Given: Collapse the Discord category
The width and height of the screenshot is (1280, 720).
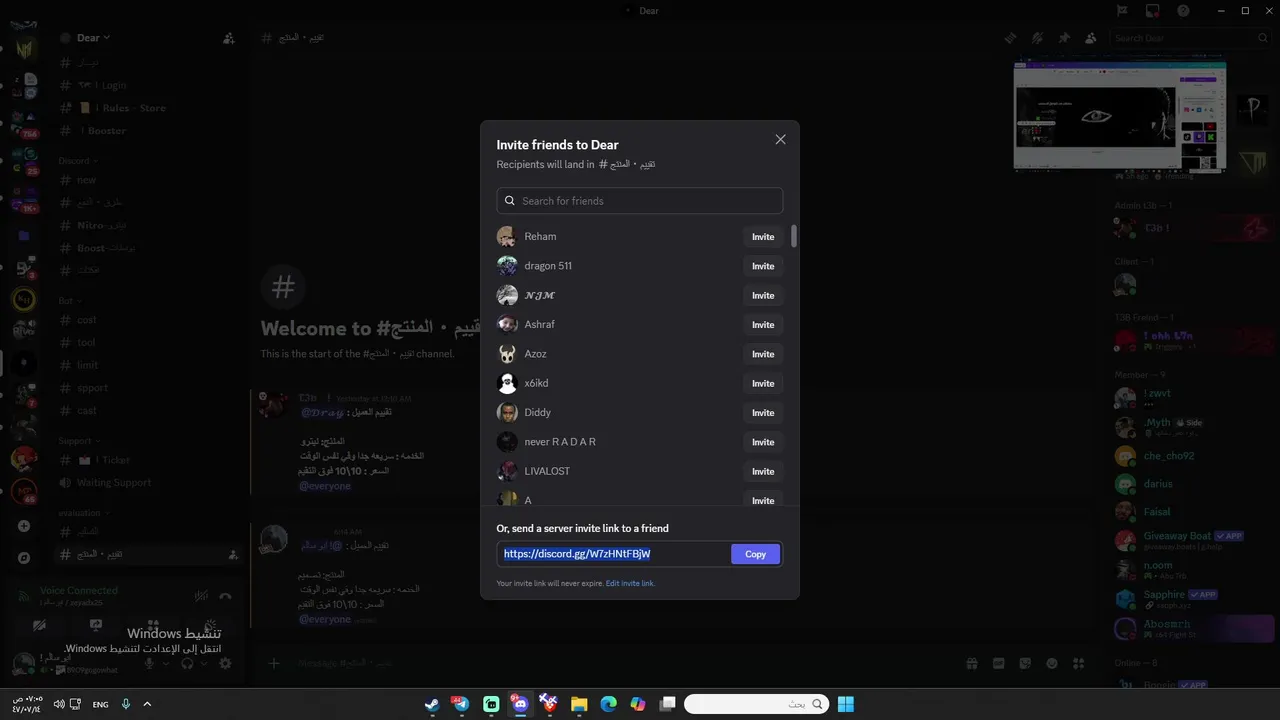Looking at the screenshot, I should click(x=76, y=161).
